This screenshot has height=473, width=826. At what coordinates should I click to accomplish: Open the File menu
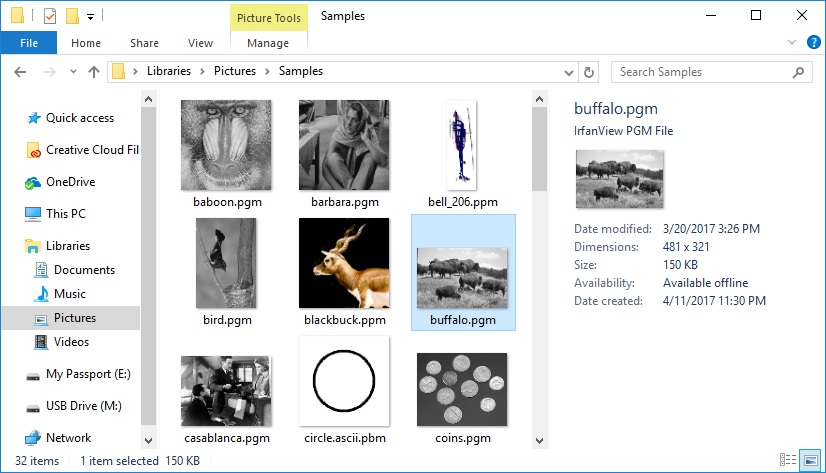29,43
